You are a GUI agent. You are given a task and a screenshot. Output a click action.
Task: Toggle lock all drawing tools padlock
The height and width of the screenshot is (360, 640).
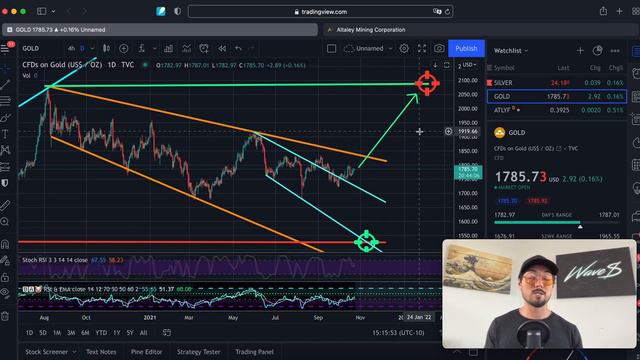[x=5, y=278]
